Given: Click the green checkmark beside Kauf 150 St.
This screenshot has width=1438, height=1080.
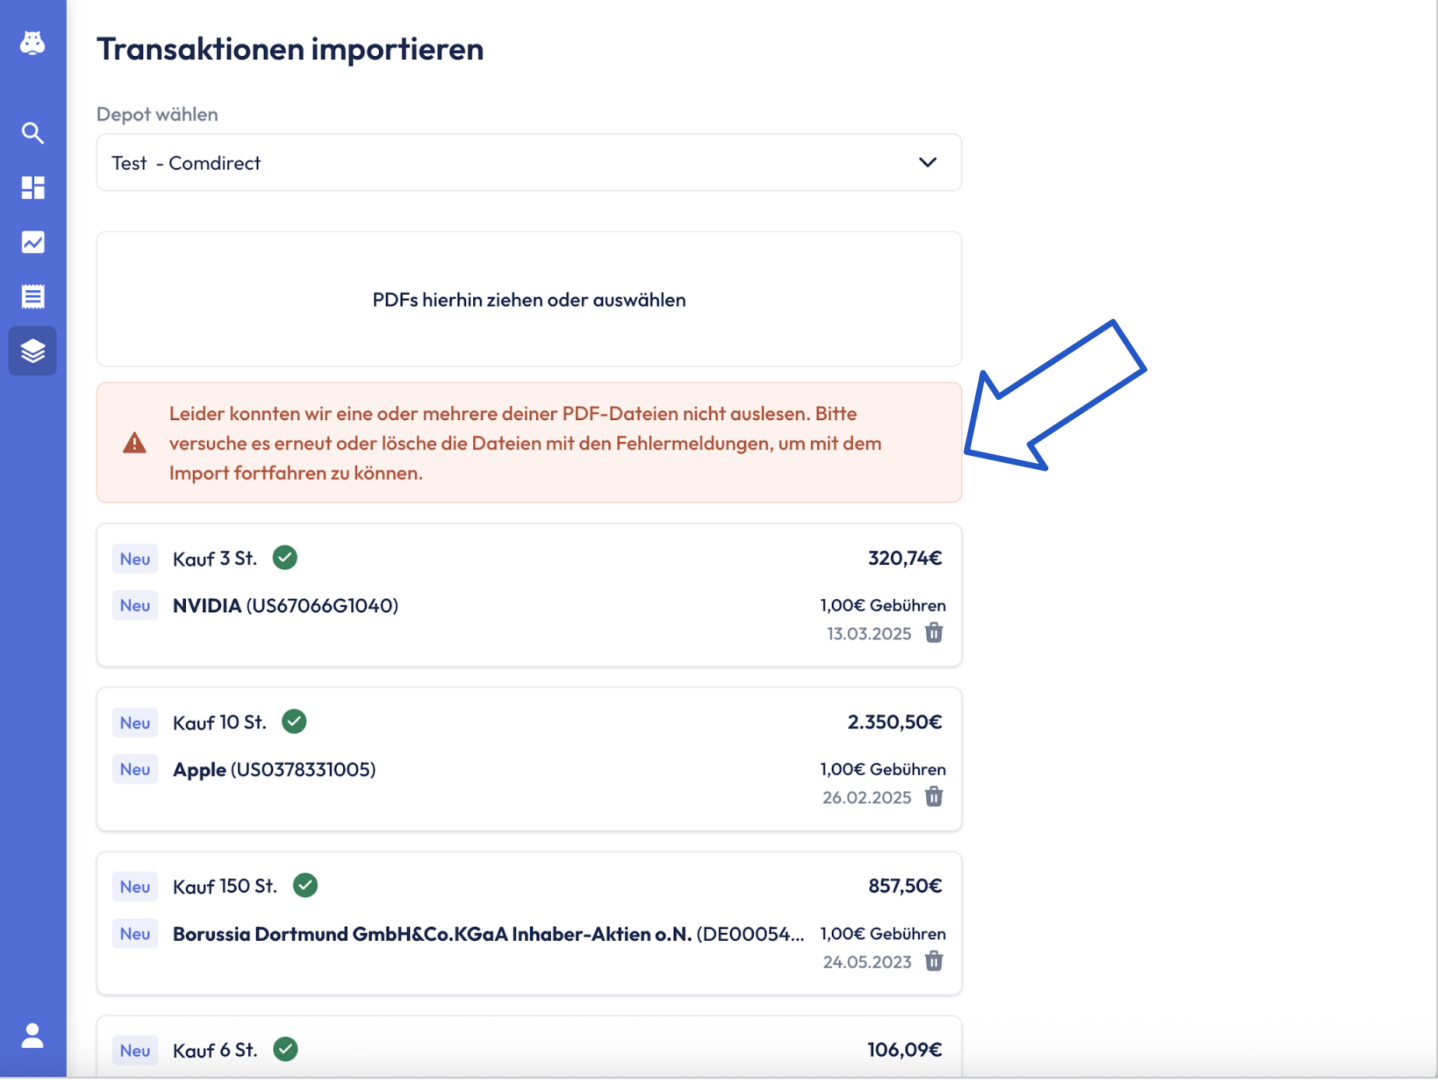Looking at the screenshot, I should tap(305, 886).
